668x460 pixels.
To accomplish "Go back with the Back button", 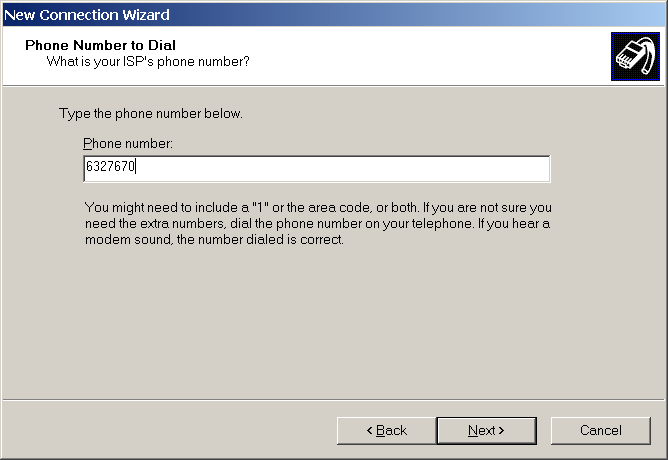I will pos(385,430).
